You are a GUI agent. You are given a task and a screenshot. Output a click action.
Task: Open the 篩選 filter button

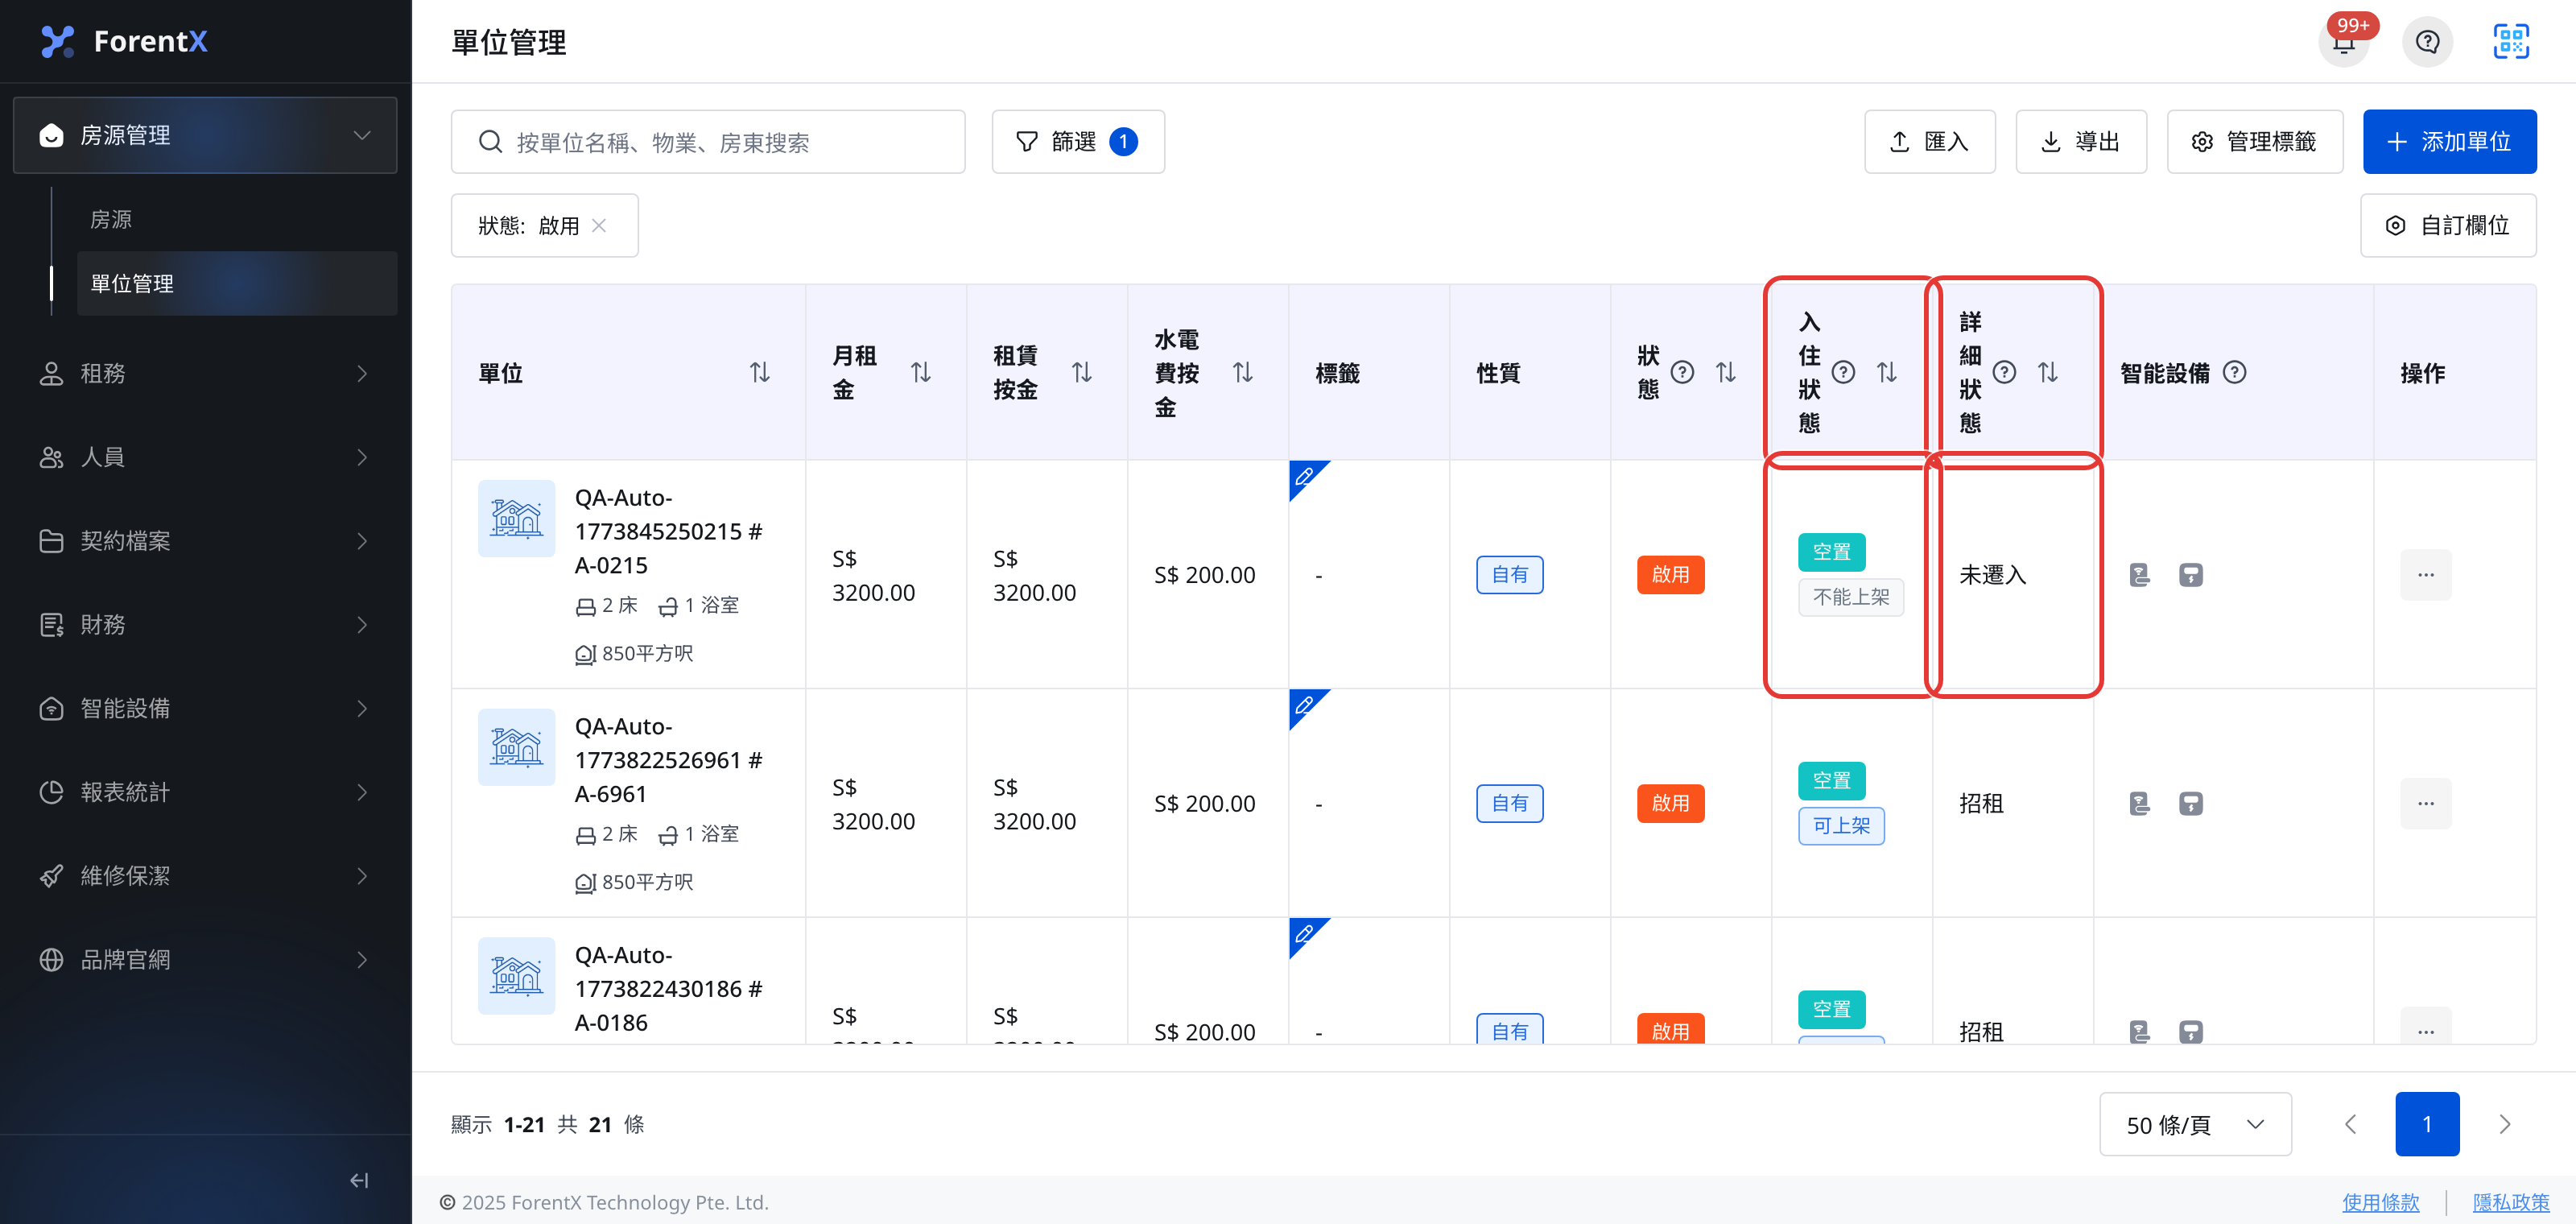[1077, 142]
